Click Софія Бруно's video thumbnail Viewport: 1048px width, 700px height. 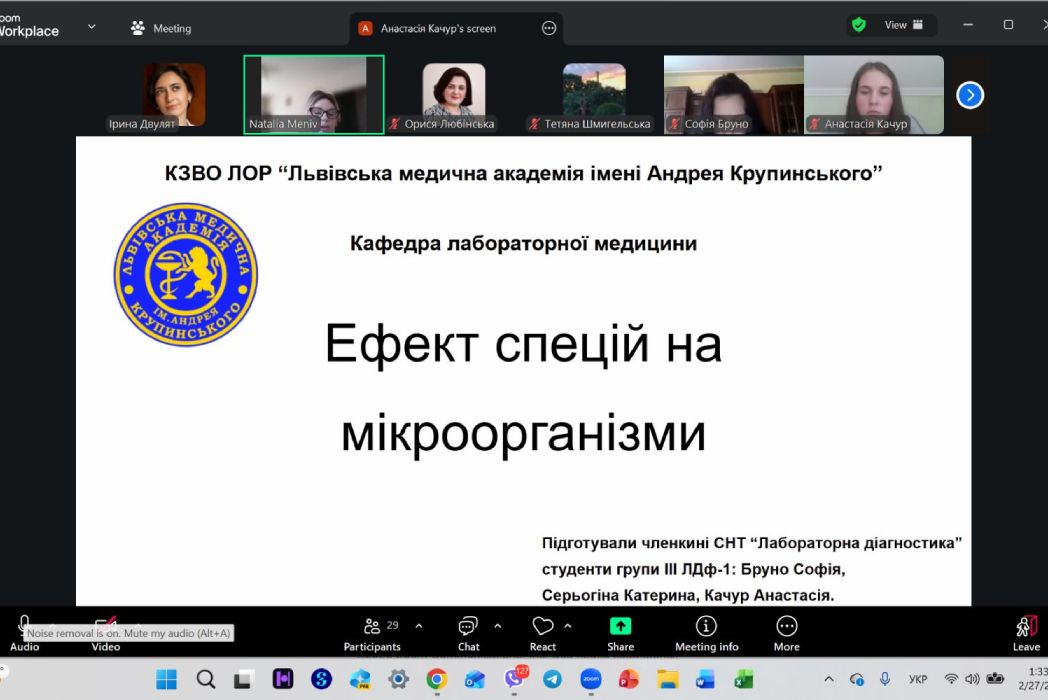[x=732, y=95]
